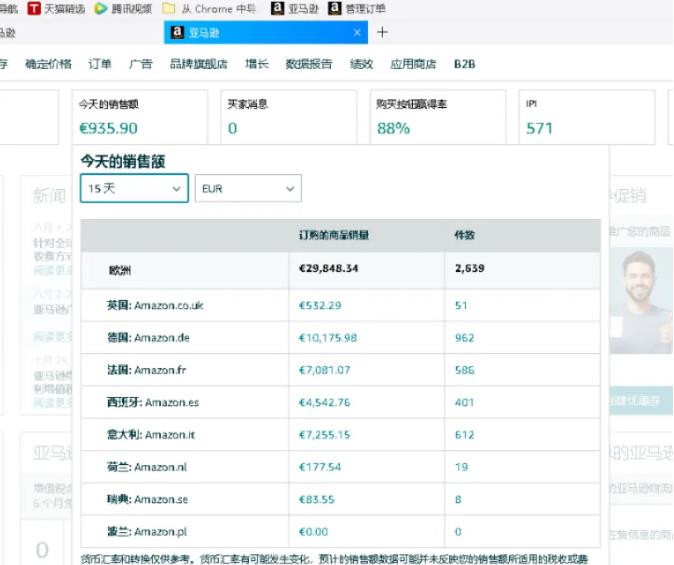Open Amazon.it sales €7,255.15
Image resolution: width=674 pixels, height=565 pixels.
[325, 435]
